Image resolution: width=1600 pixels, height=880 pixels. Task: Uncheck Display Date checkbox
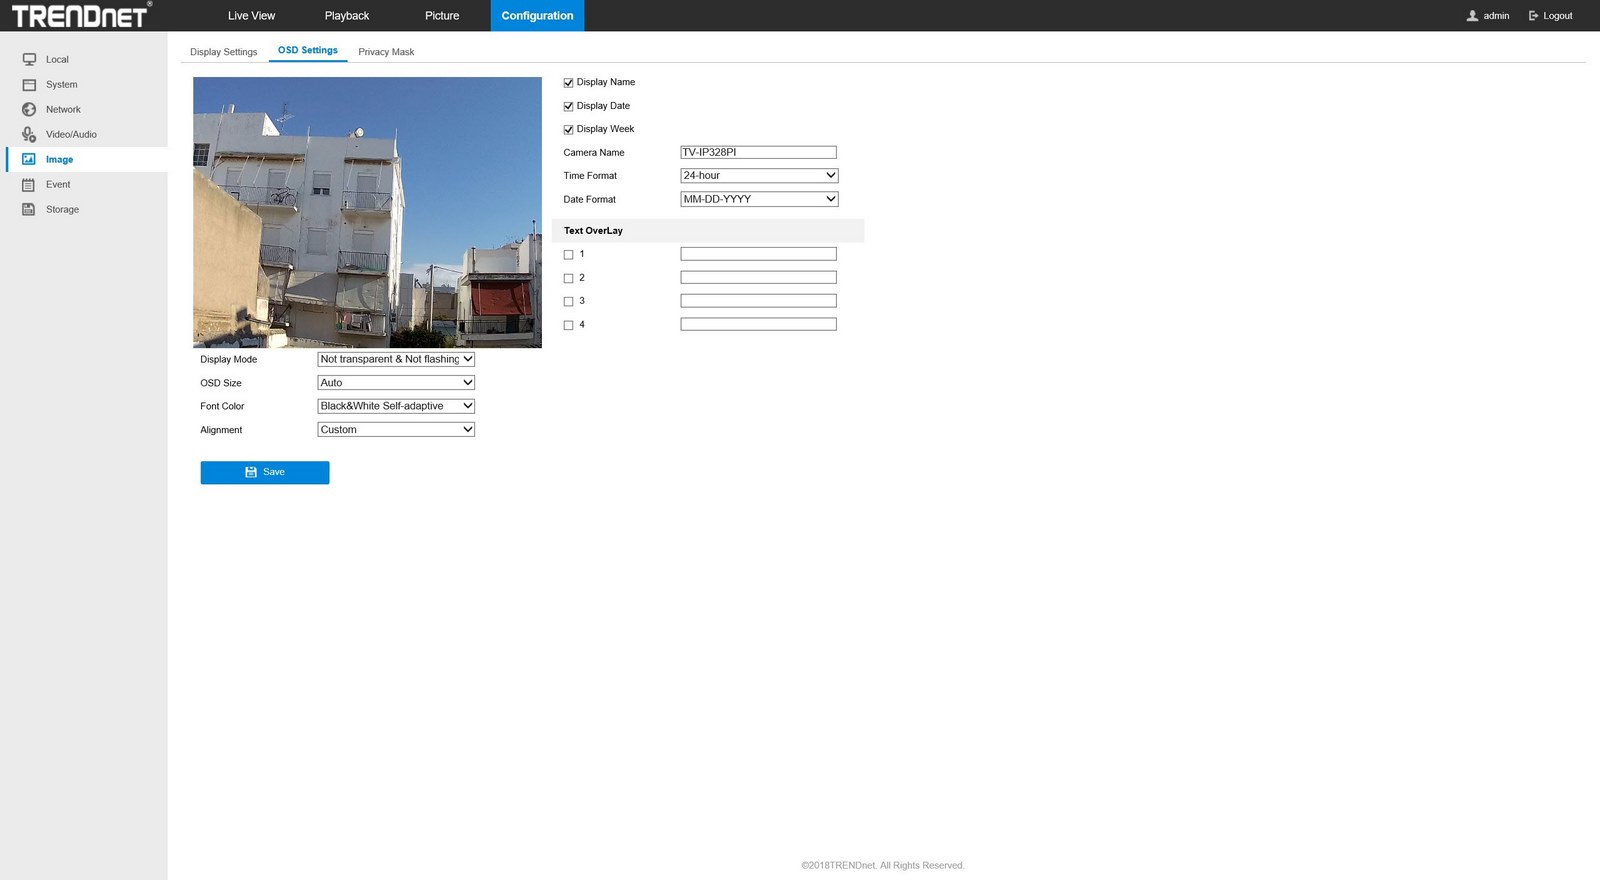click(568, 106)
